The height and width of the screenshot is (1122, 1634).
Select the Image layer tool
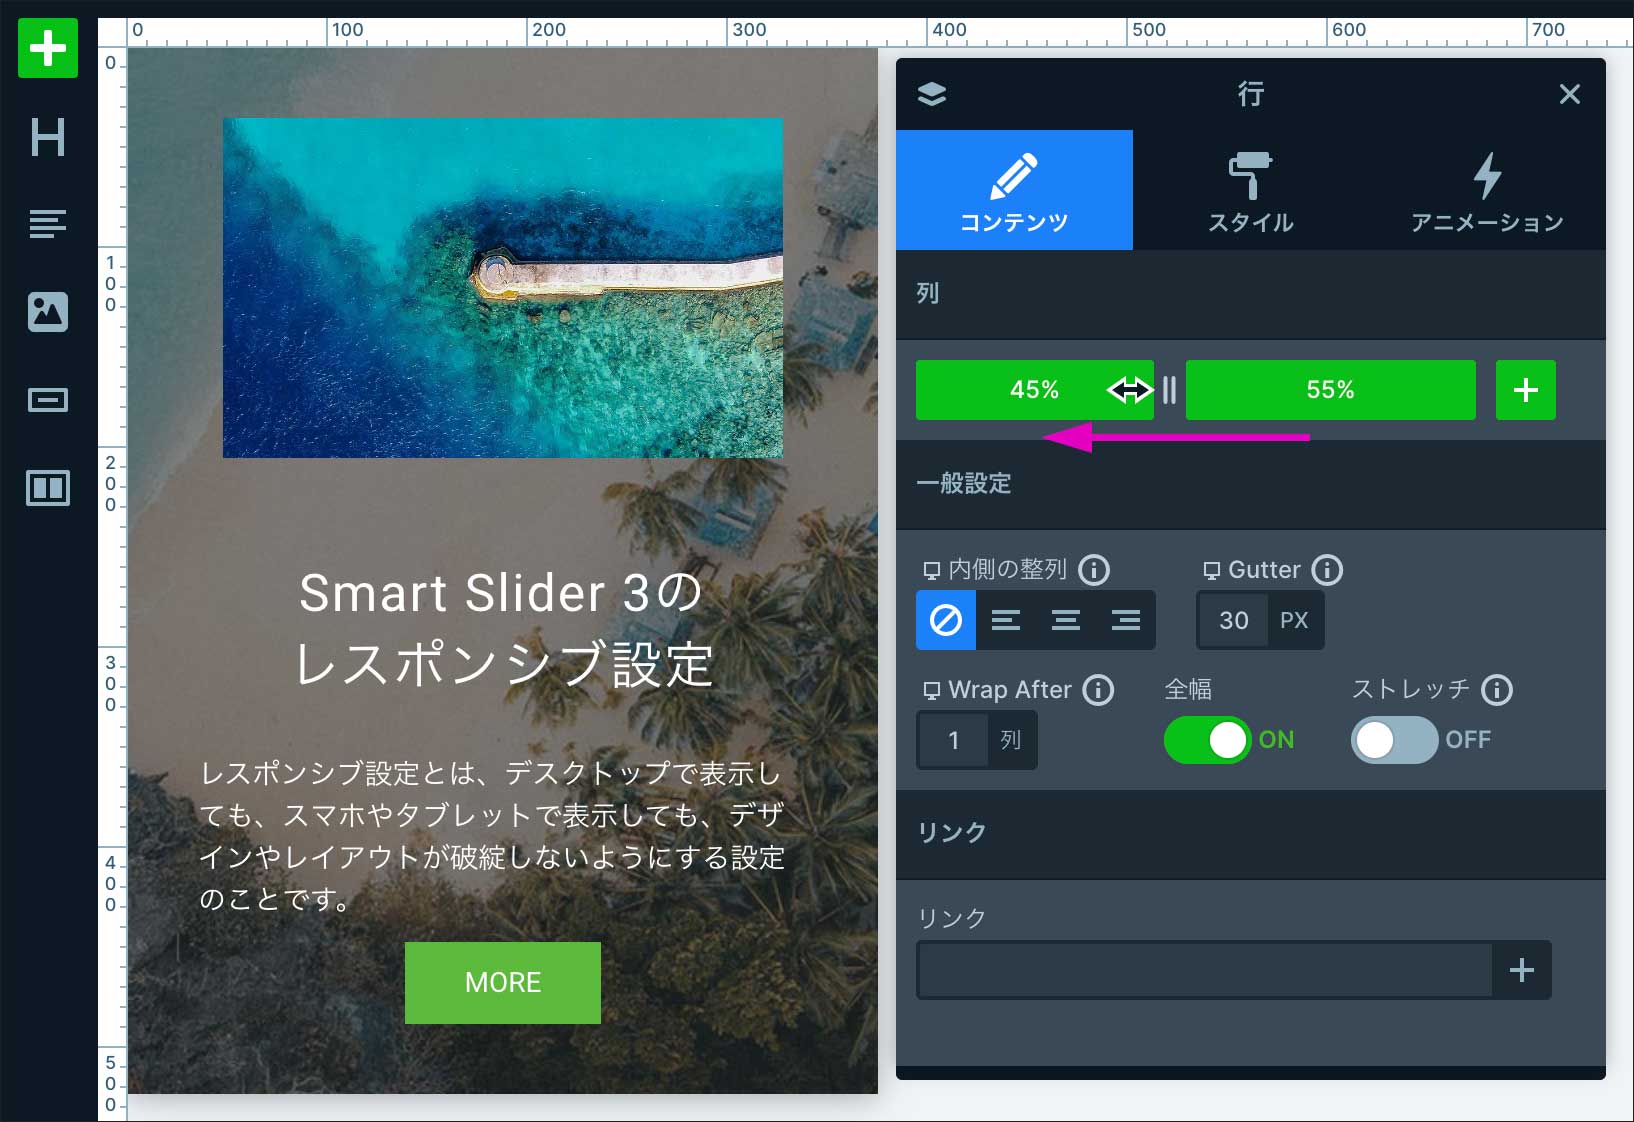point(47,312)
